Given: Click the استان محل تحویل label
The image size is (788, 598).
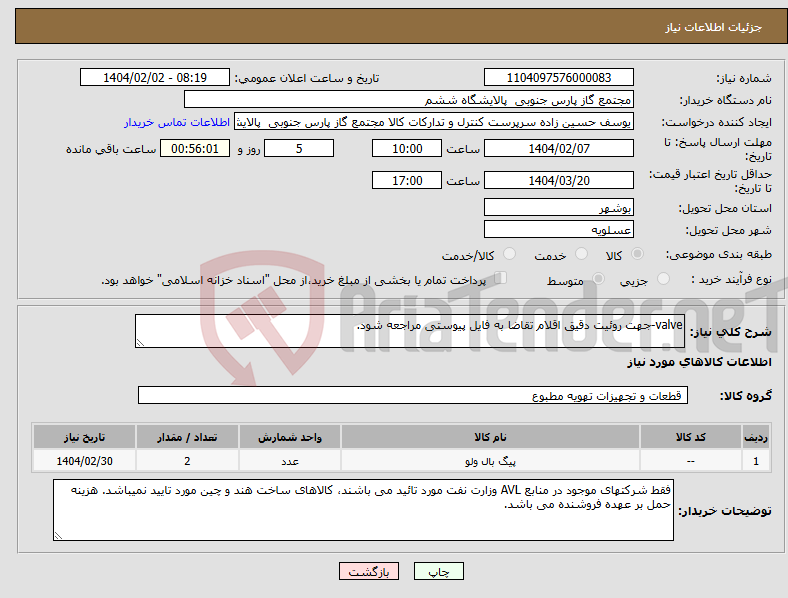Looking at the screenshot, I should (725, 208).
